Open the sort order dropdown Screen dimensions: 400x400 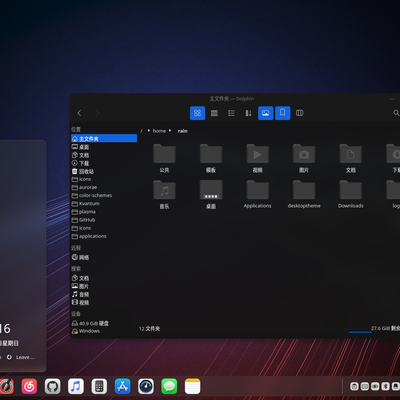coord(248,113)
